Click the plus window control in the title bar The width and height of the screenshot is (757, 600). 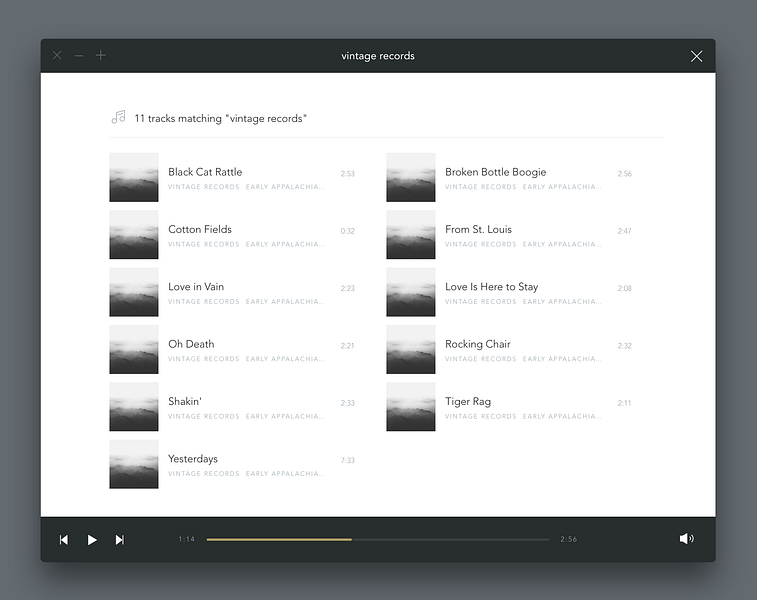pyautogui.click(x=100, y=55)
